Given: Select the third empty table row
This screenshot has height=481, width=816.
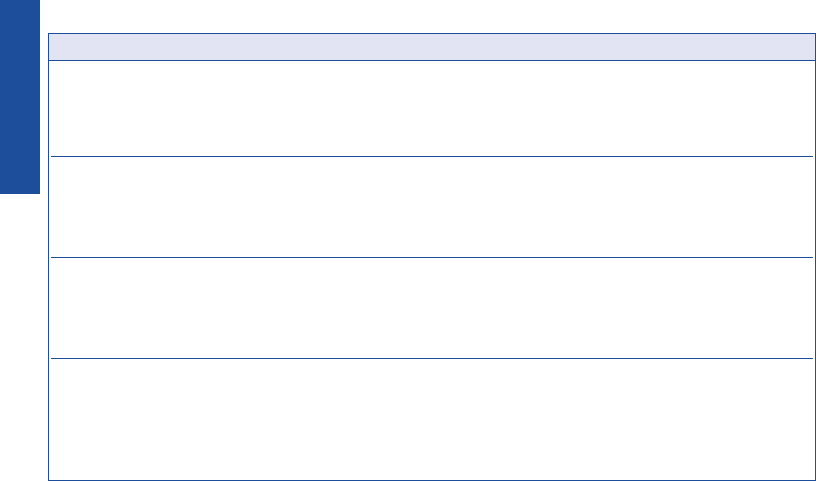Looking at the screenshot, I should coord(431,307).
